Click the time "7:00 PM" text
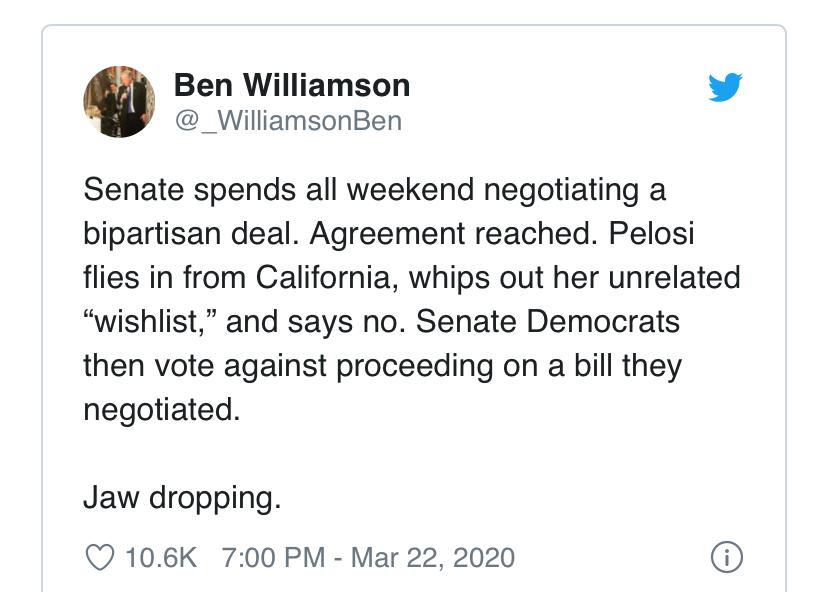 tap(273, 558)
